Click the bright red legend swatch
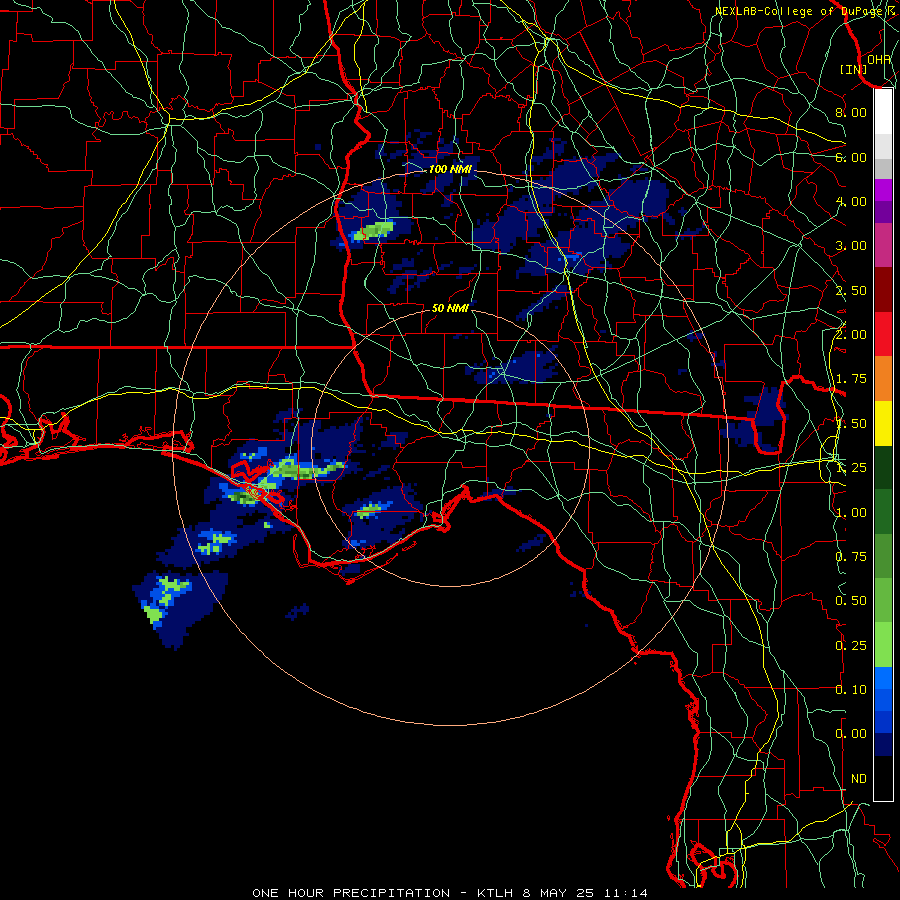This screenshot has width=900, height=900. (x=883, y=334)
